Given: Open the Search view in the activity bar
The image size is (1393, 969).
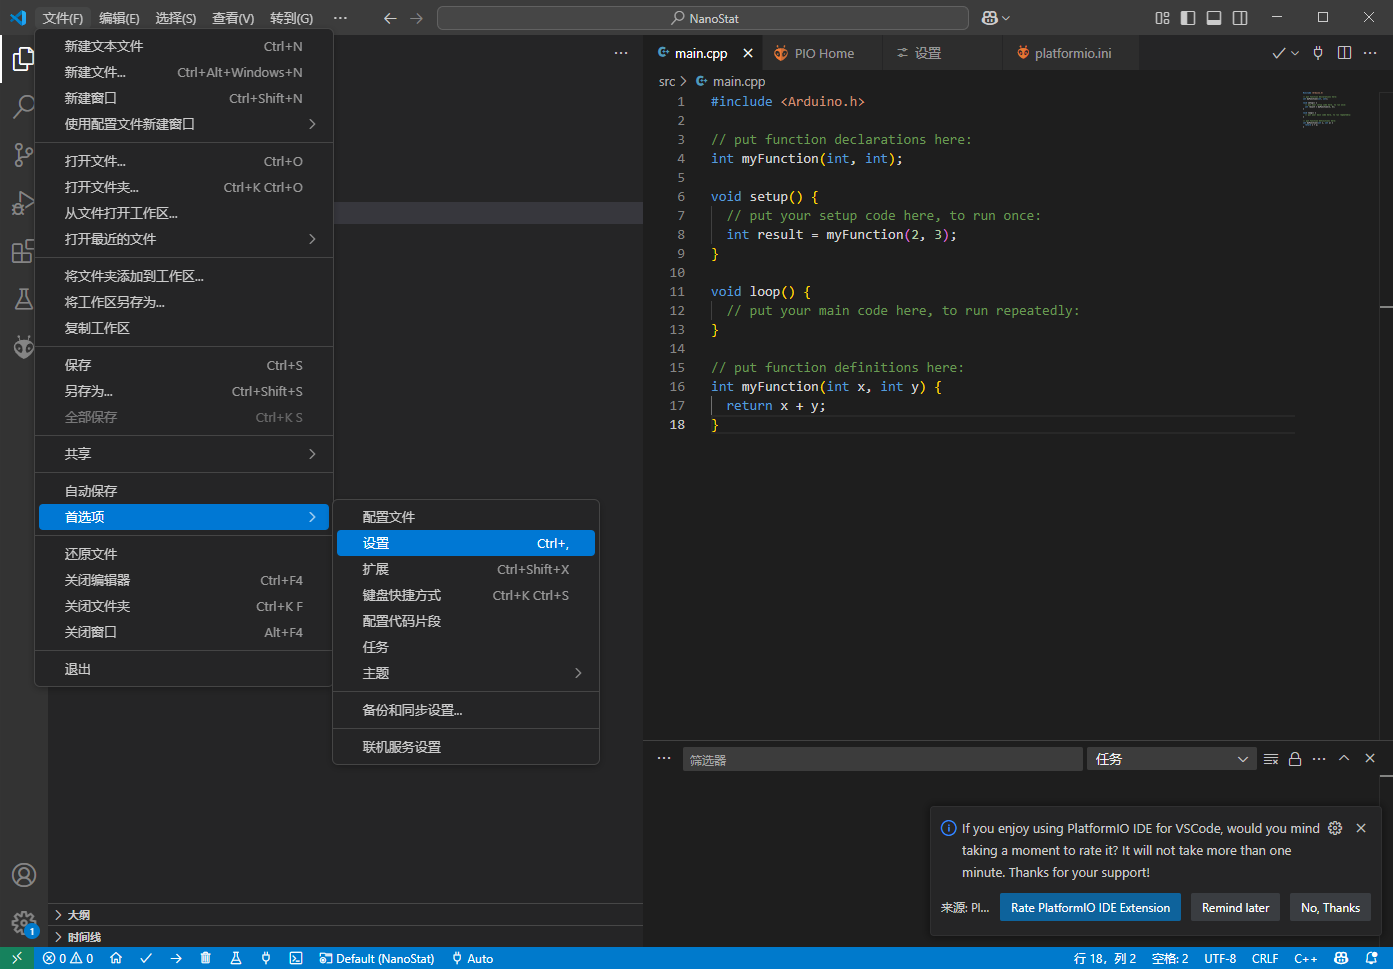Looking at the screenshot, I should point(23,107).
